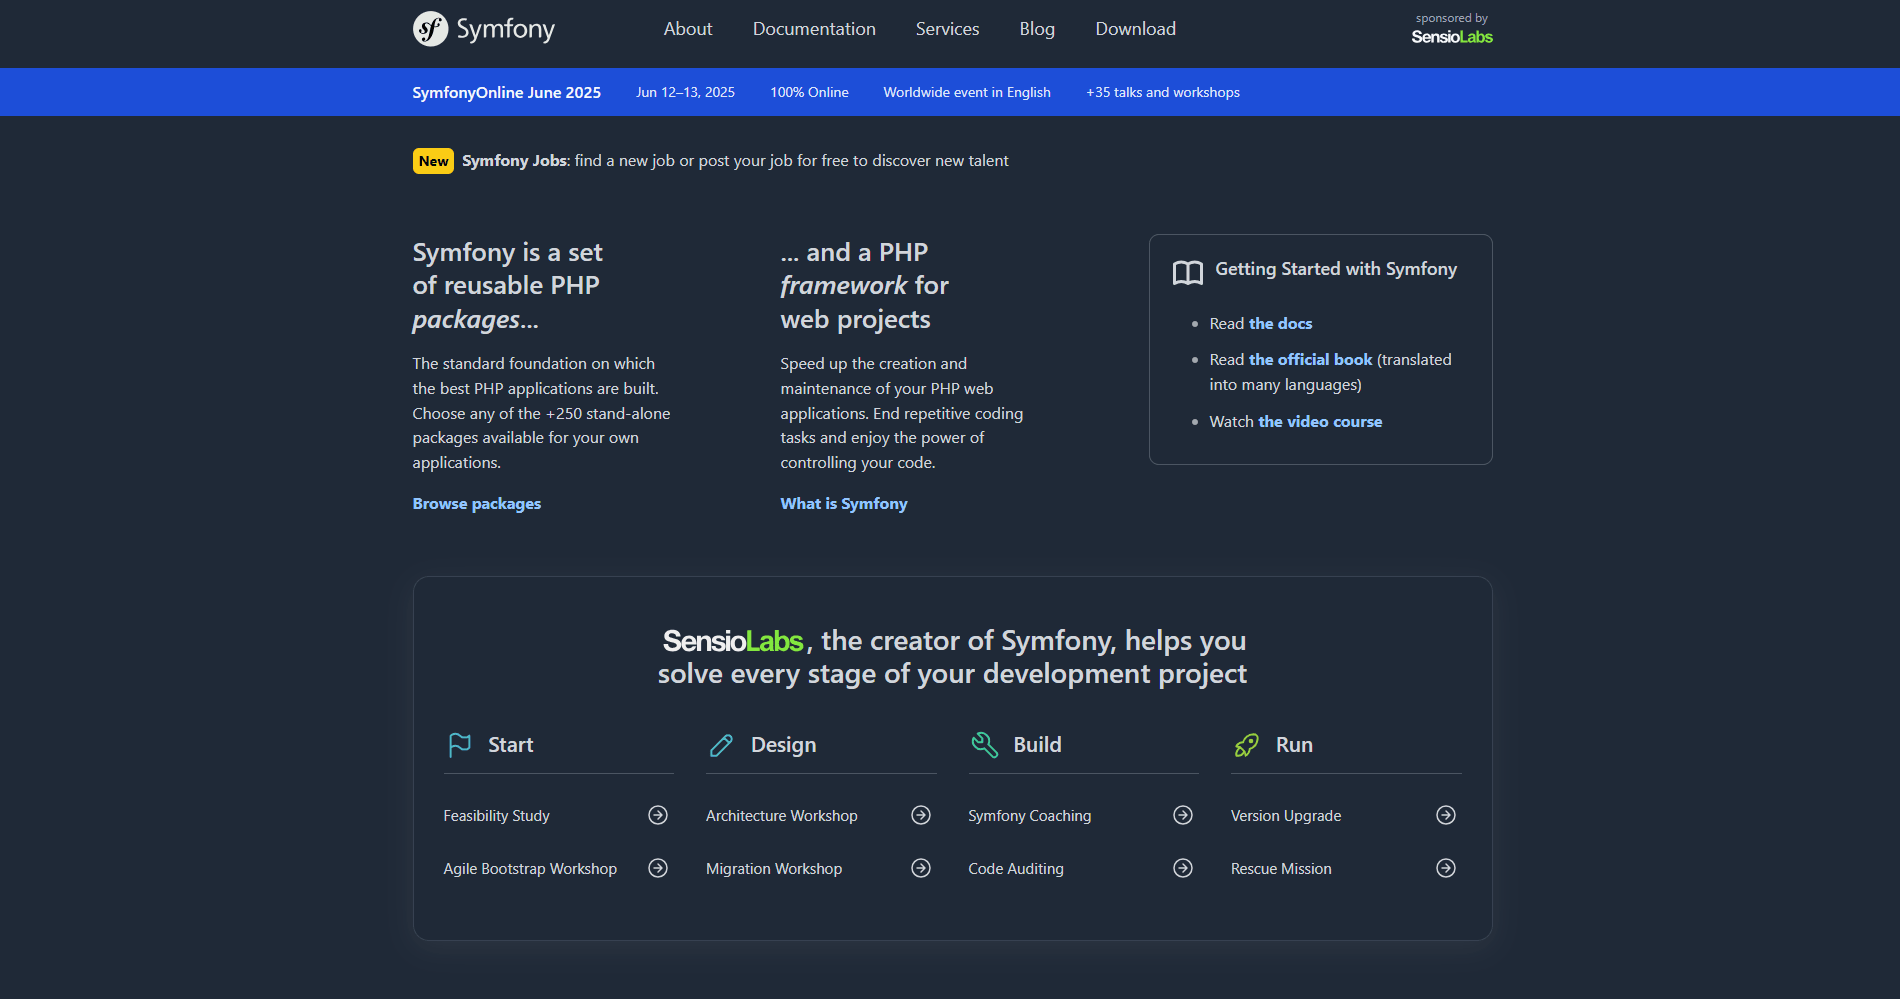Click 'Worldwide event in English' text
The image size is (1900, 999).
tap(967, 92)
